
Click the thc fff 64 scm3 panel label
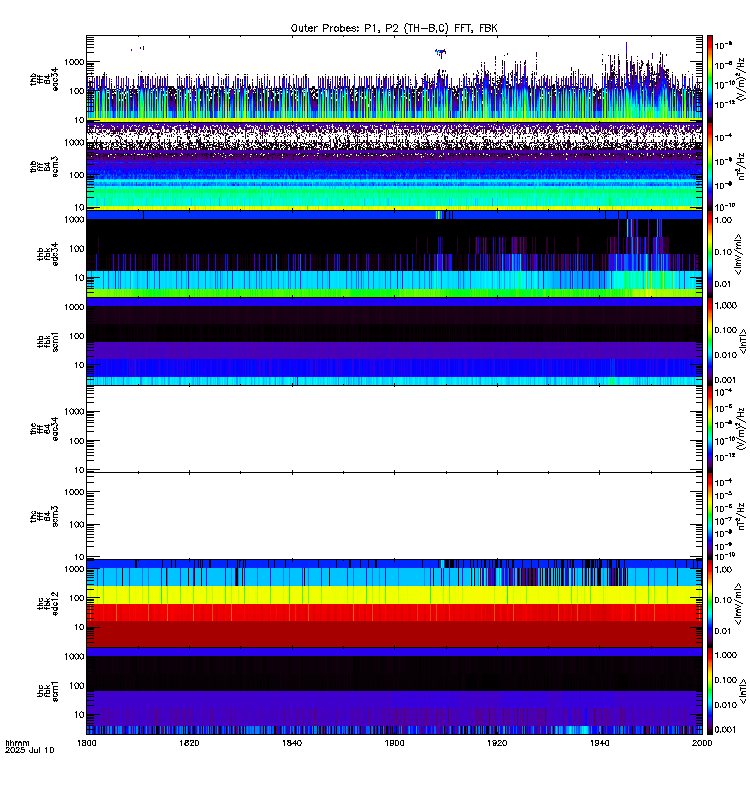44,516
